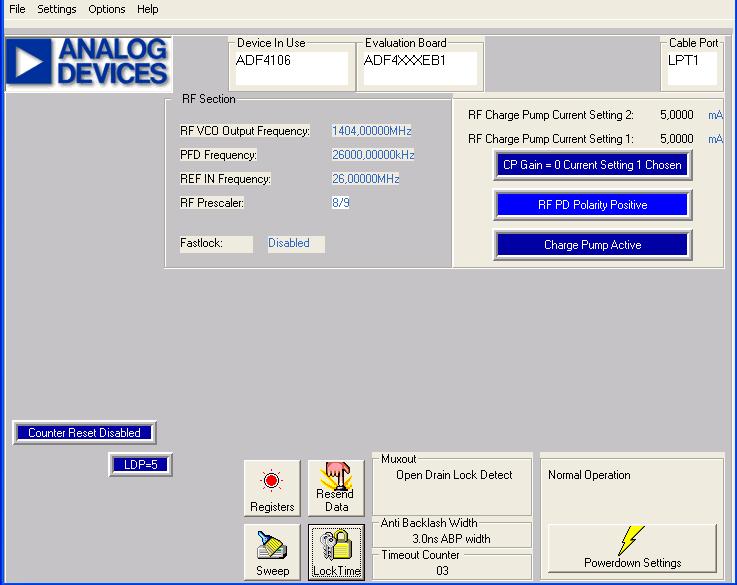Click REF IN Frequency value 26,00000MHz
737x585 pixels.
point(366,179)
